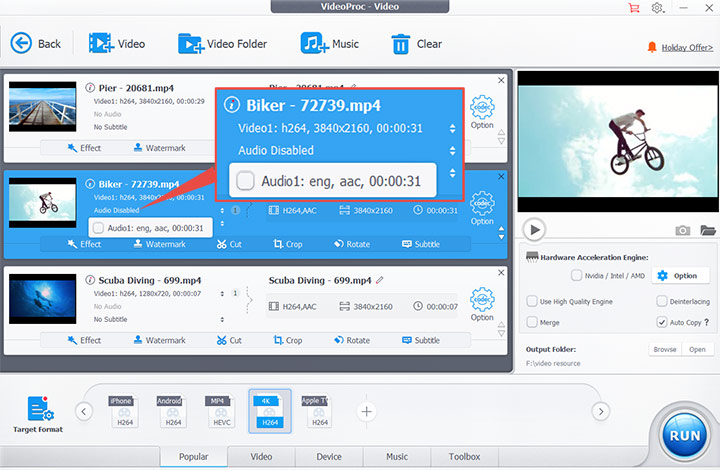Open Effect for Scuba Diving video

[x=84, y=340]
